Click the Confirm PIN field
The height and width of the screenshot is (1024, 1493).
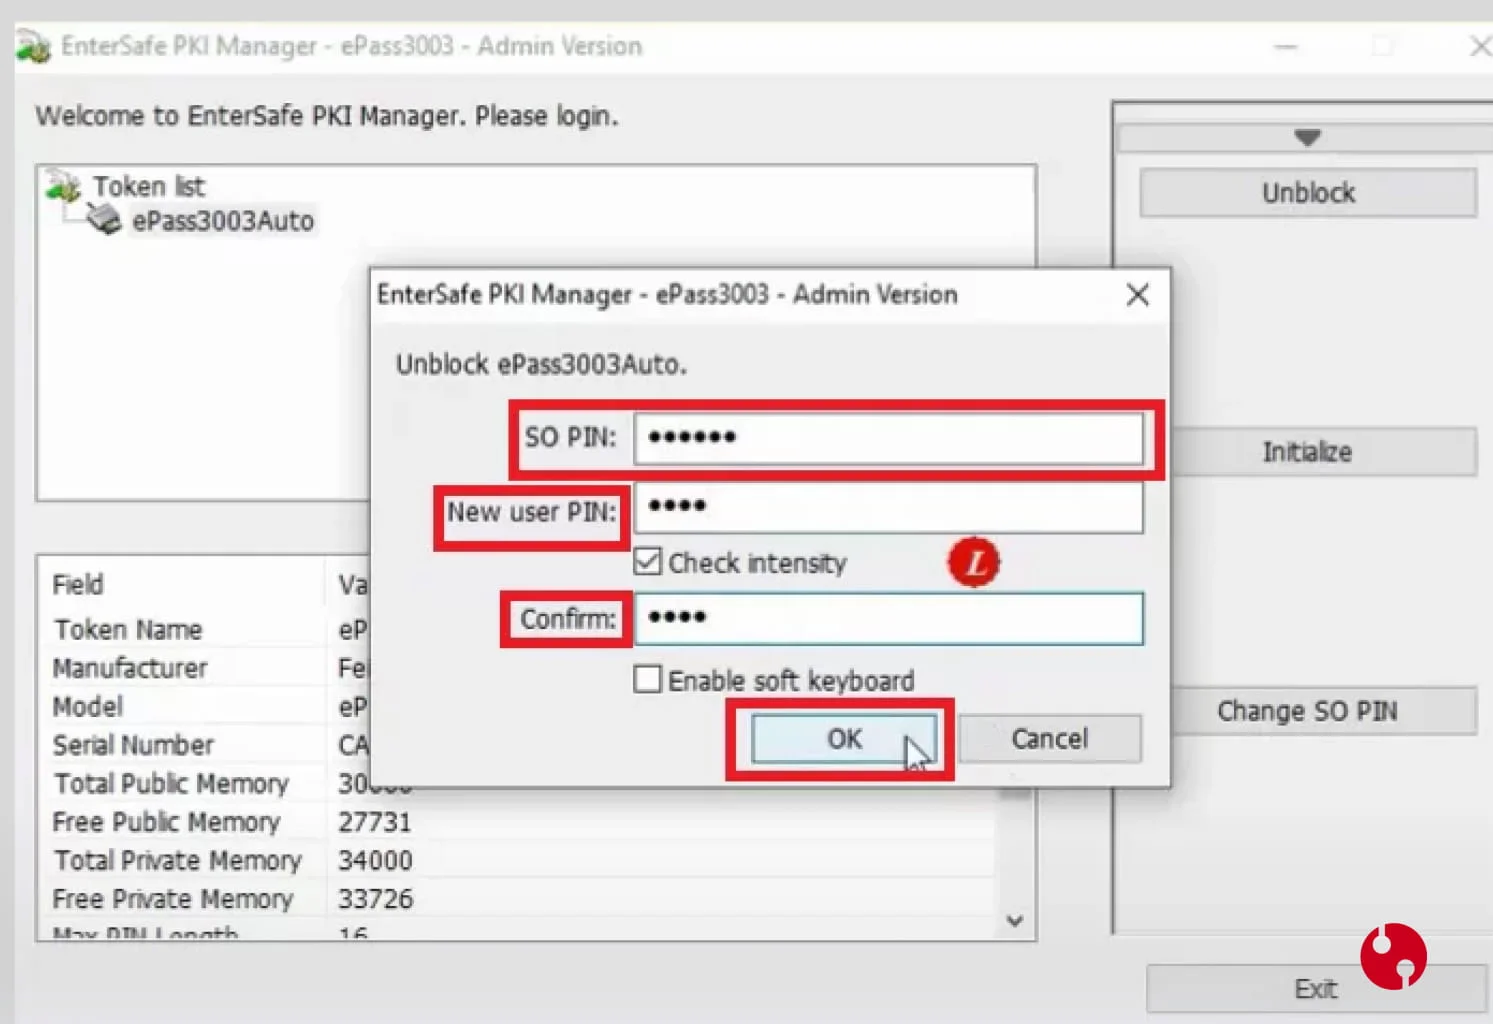click(889, 618)
